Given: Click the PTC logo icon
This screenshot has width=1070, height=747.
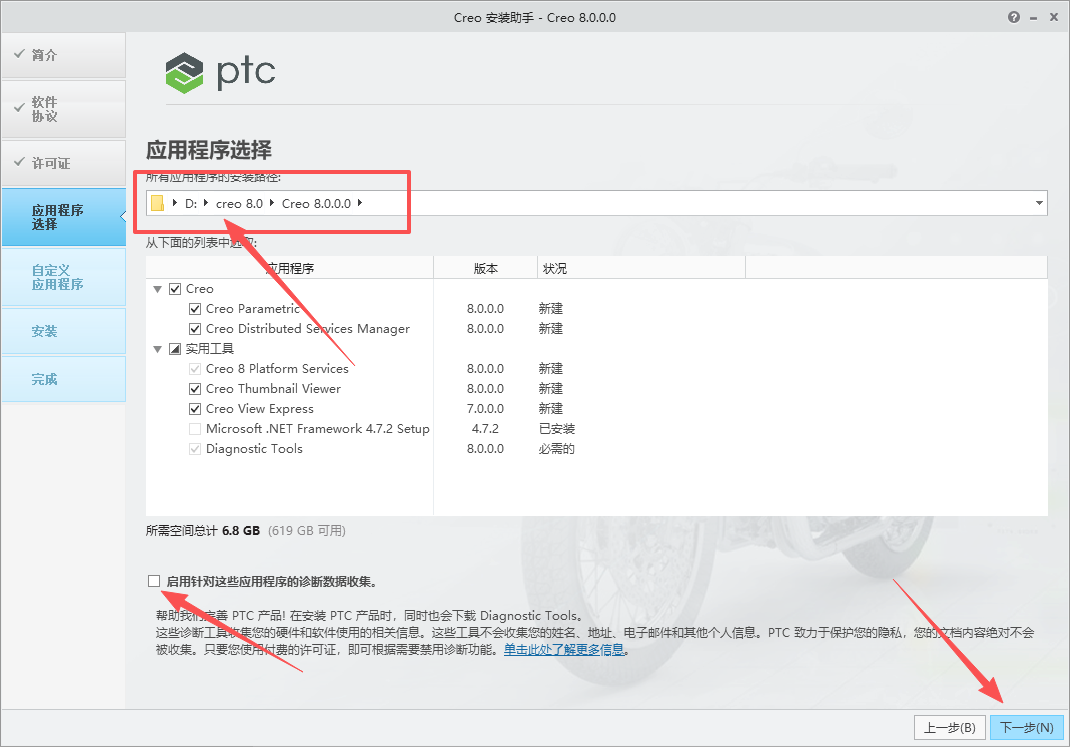Looking at the screenshot, I should point(183,72).
